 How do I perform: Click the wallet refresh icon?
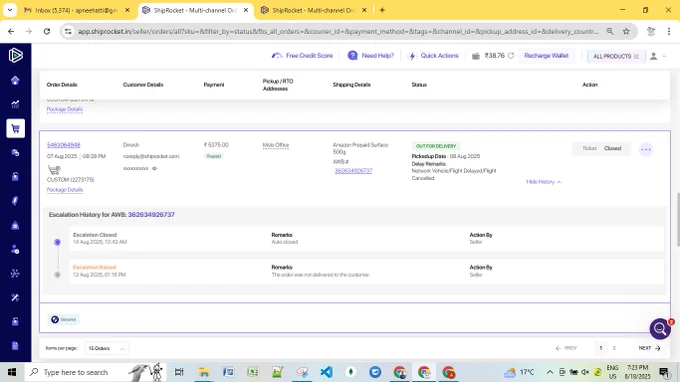pos(511,56)
